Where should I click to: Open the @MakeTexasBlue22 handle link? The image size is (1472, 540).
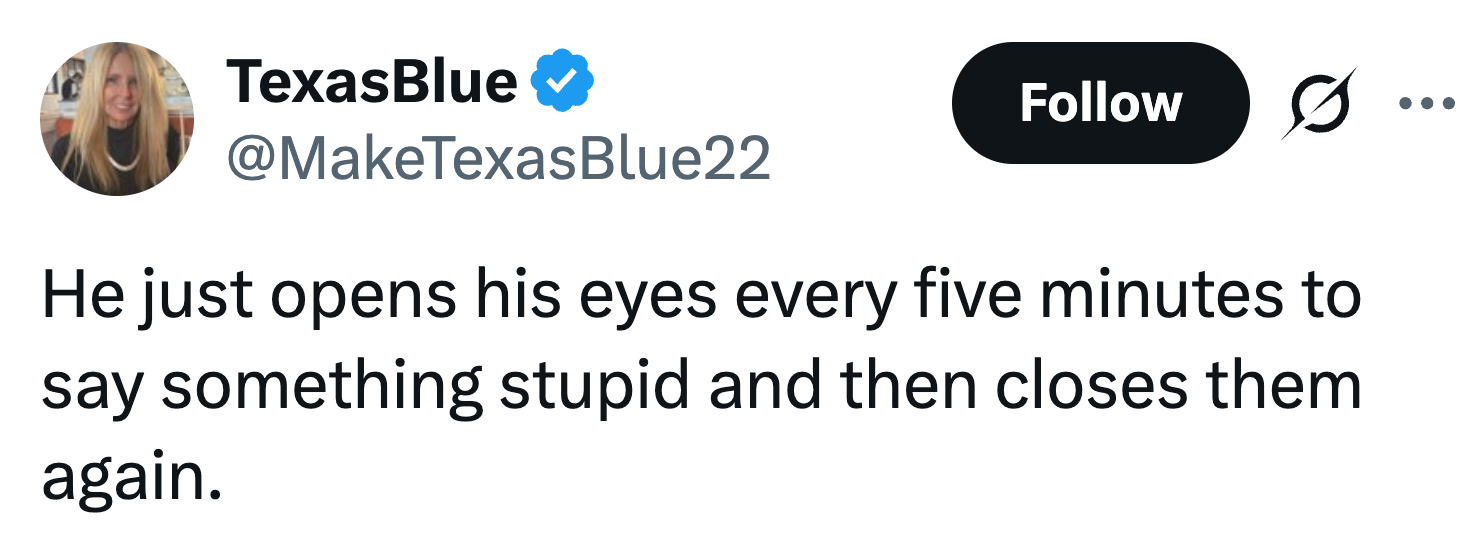coord(499,158)
